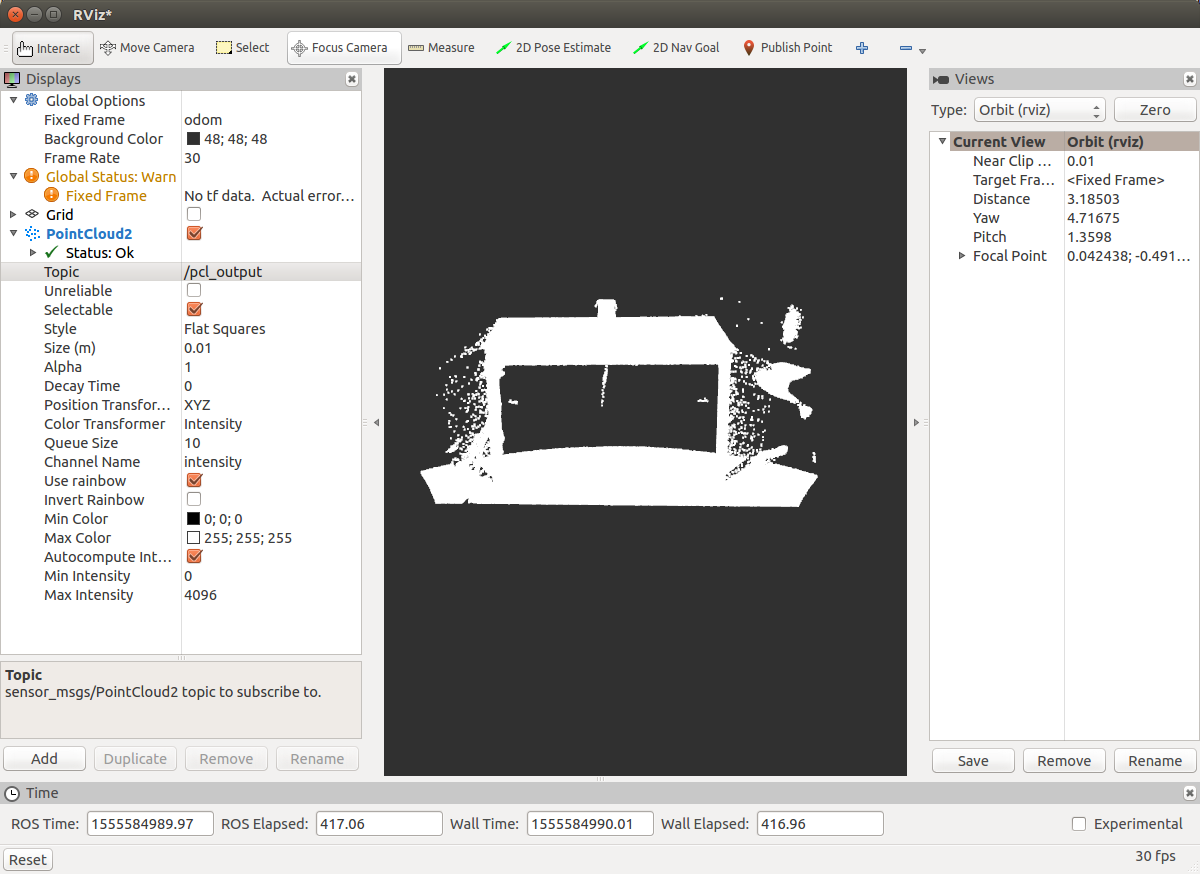Toggle the Unreliable checkbox

pos(194,290)
